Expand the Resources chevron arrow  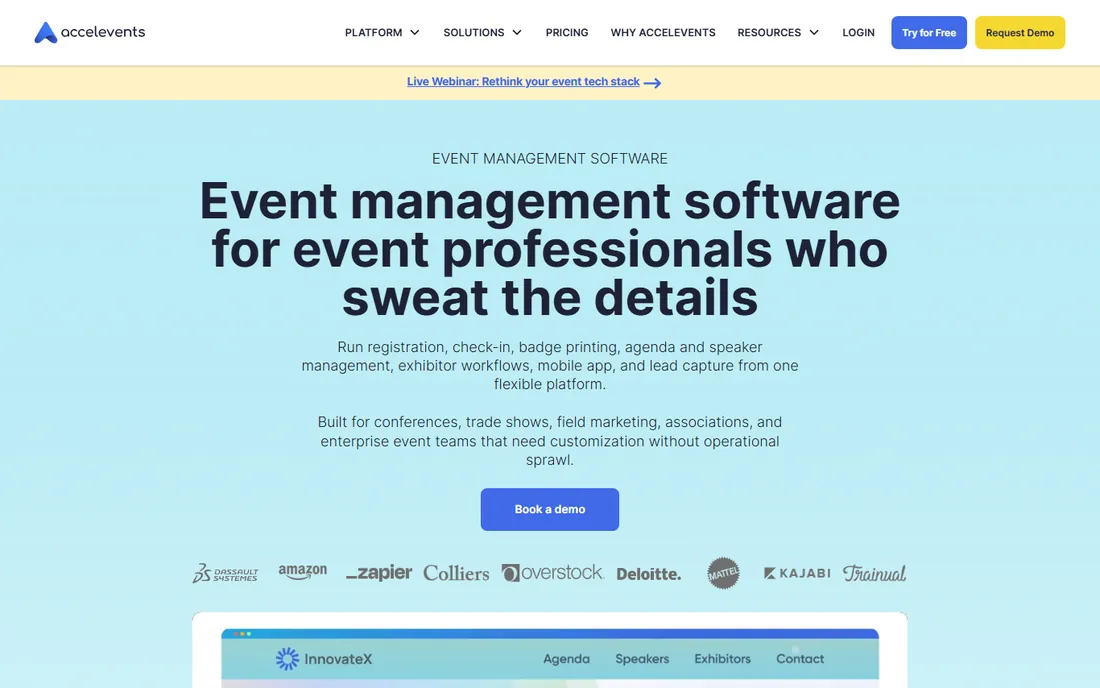[x=814, y=32]
